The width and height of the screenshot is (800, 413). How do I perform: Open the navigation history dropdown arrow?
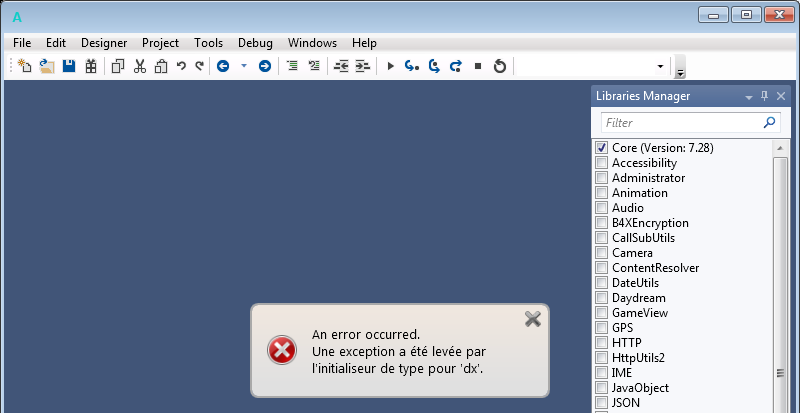coord(244,66)
